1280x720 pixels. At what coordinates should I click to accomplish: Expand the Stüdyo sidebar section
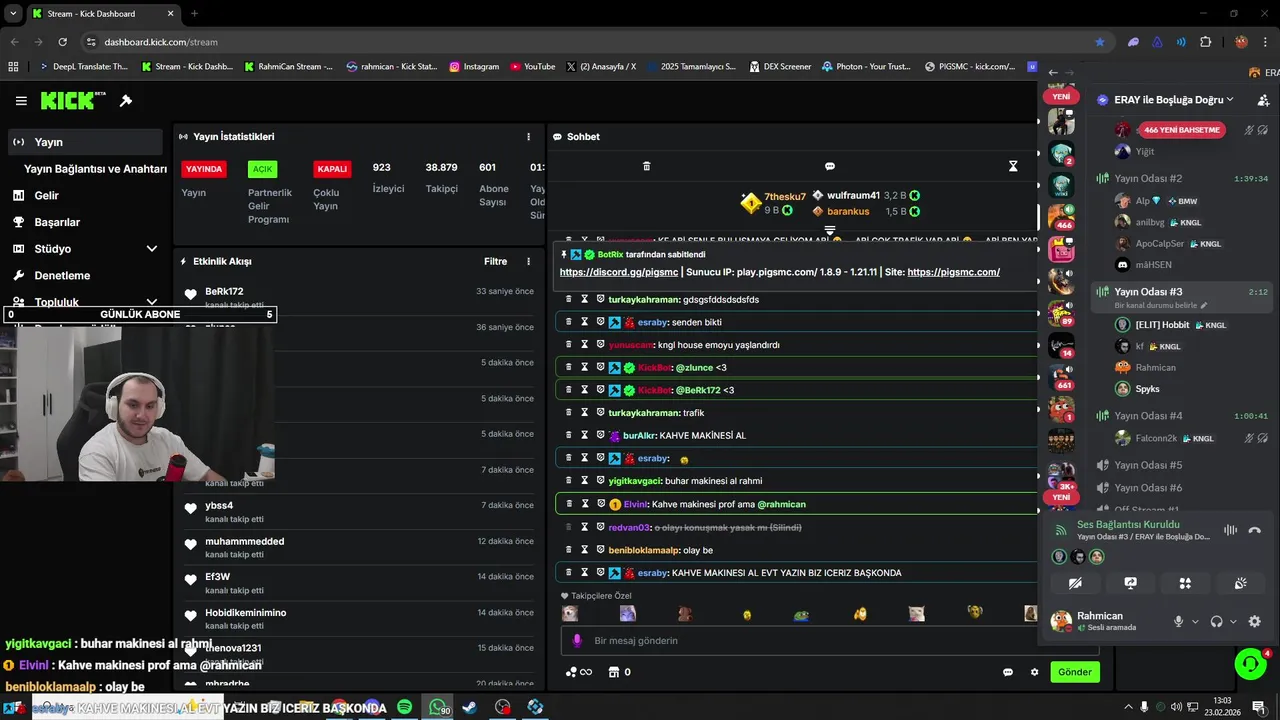pos(152,249)
